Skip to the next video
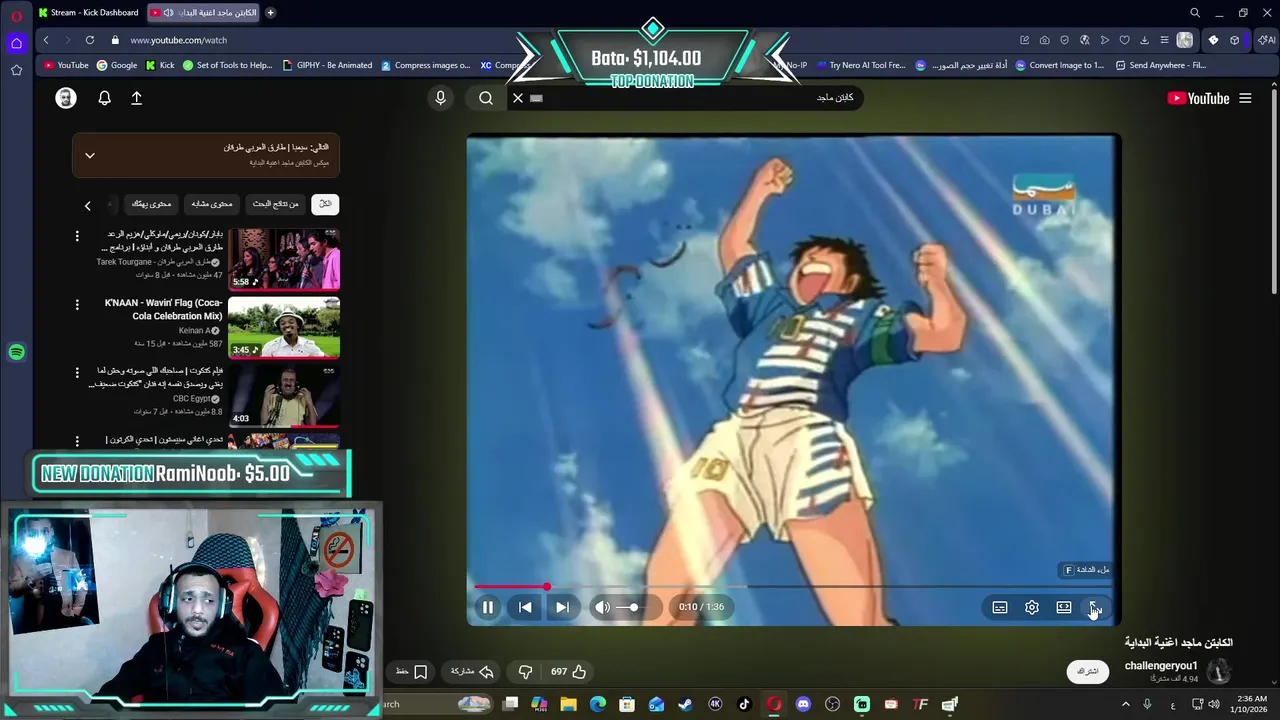 pos(562,607)
